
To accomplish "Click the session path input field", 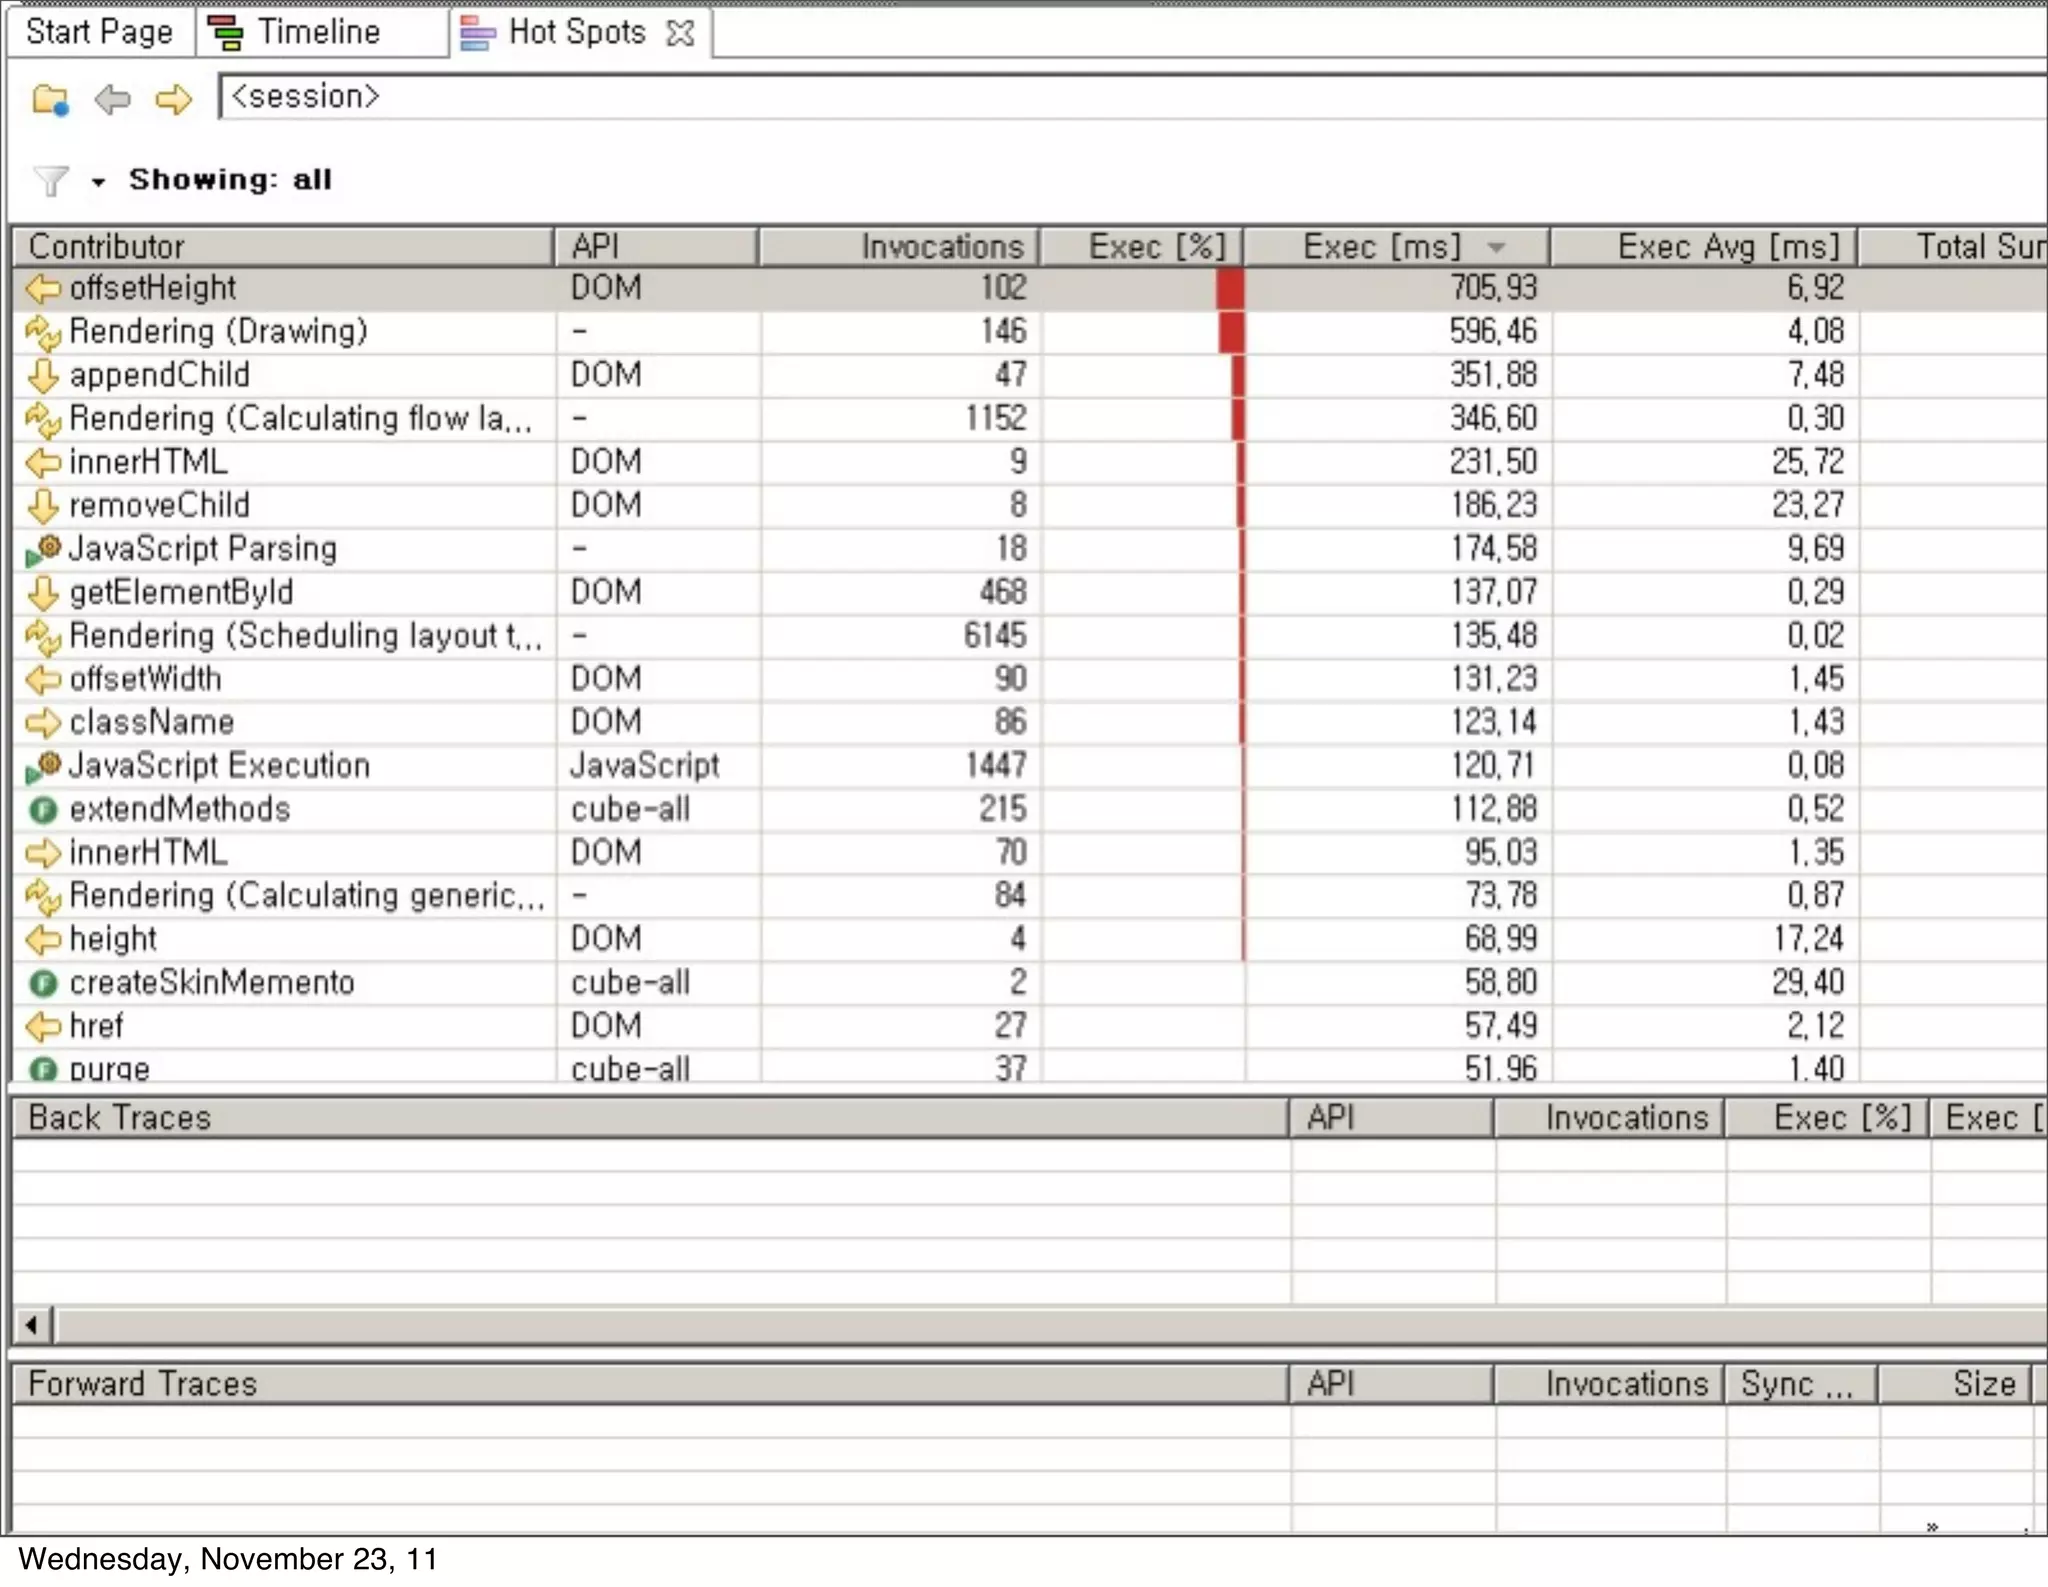I will pos(1100,97).
